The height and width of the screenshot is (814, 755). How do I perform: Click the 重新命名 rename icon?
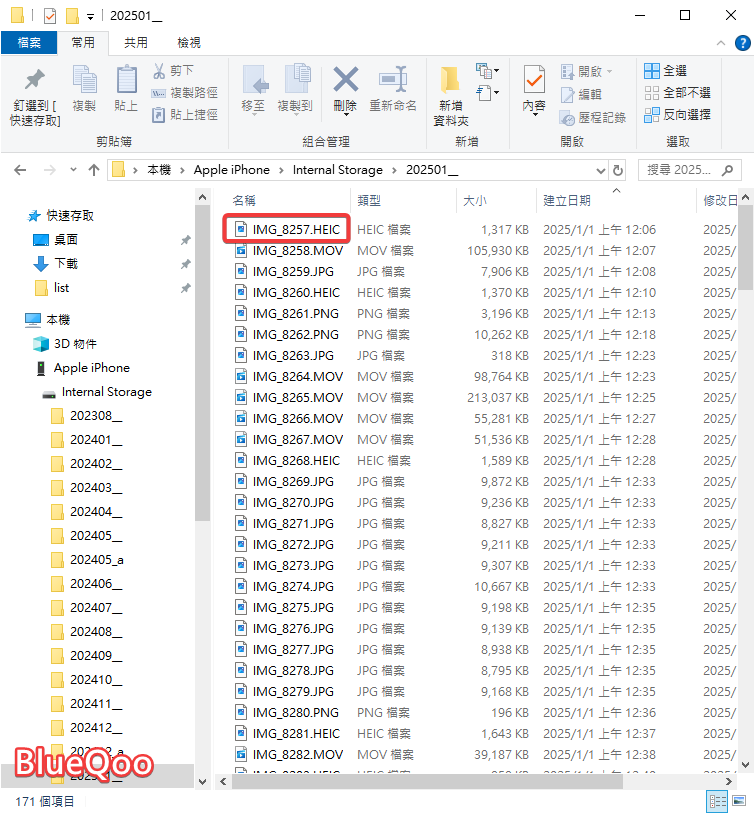click(x=392, y=80)
